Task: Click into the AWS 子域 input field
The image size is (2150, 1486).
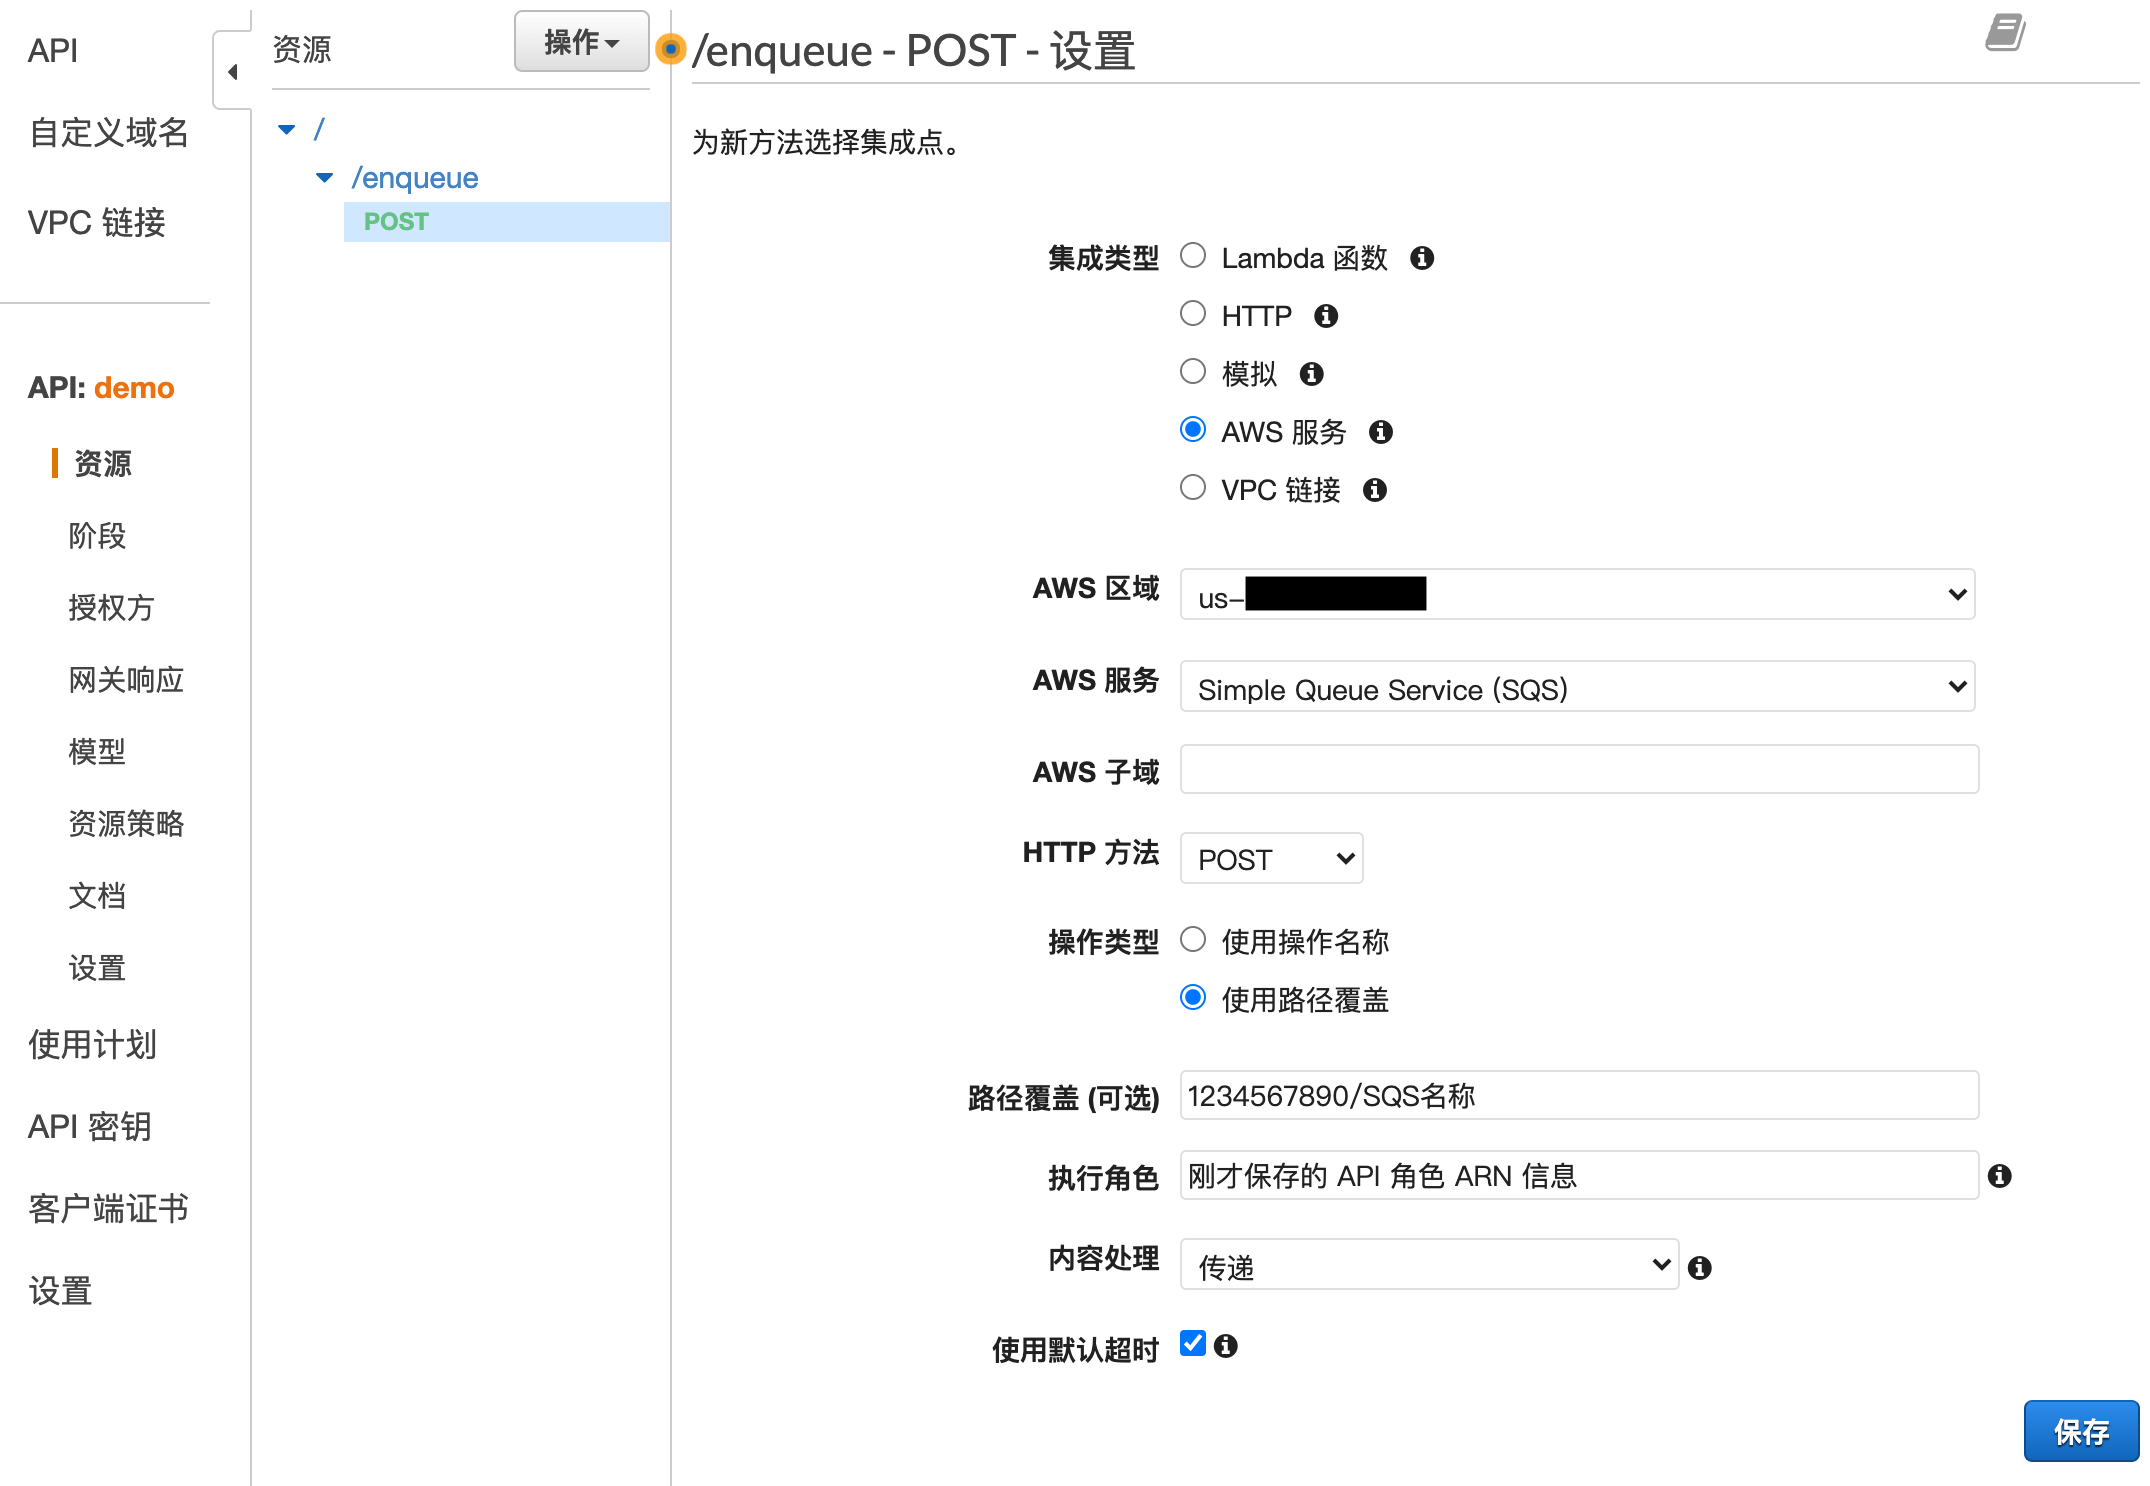Action: coord(1578,770)
